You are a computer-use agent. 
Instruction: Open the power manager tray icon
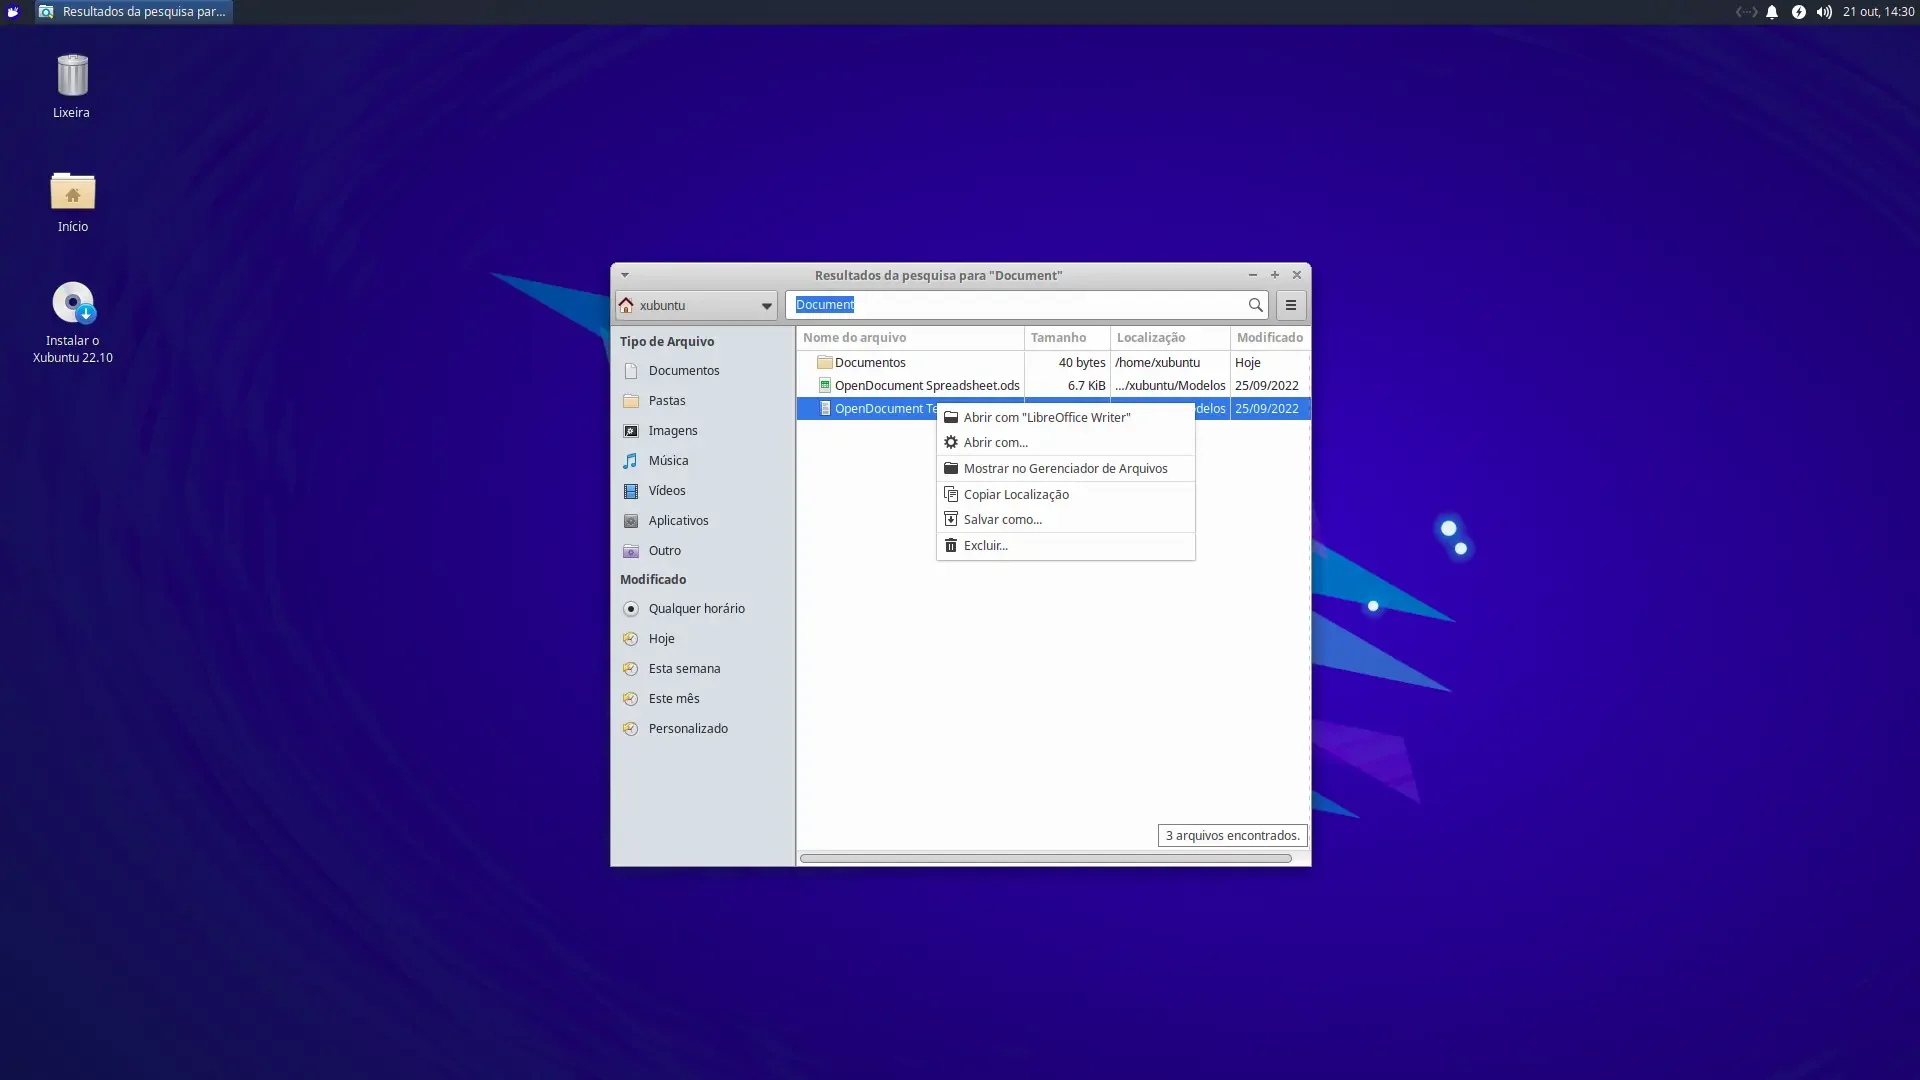pos(1798,12)
